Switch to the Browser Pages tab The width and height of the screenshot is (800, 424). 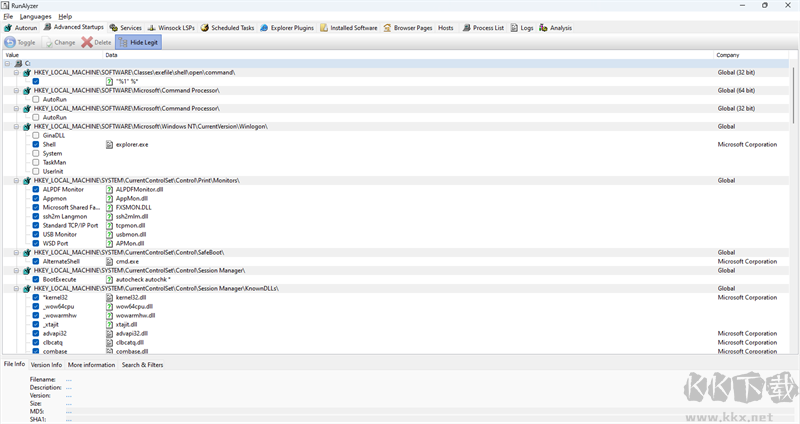[x=408, y=28]
